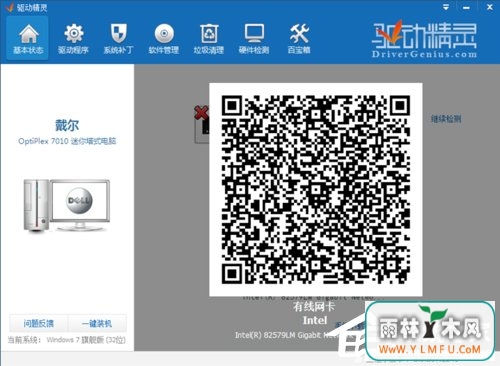Click the red X error icon

point(201,113)
